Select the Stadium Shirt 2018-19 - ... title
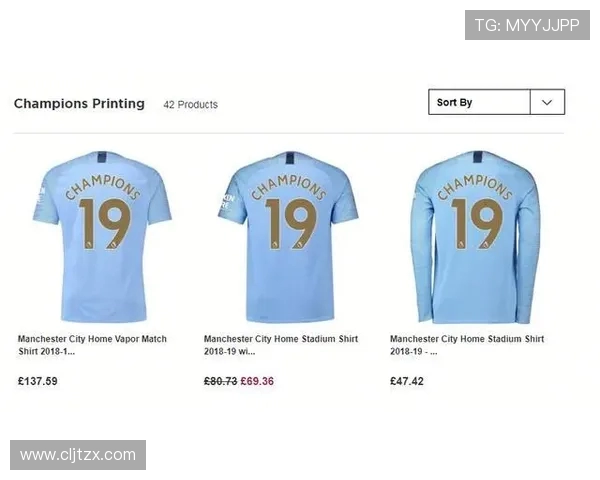The image size is (600, 480). click(467, 345)
